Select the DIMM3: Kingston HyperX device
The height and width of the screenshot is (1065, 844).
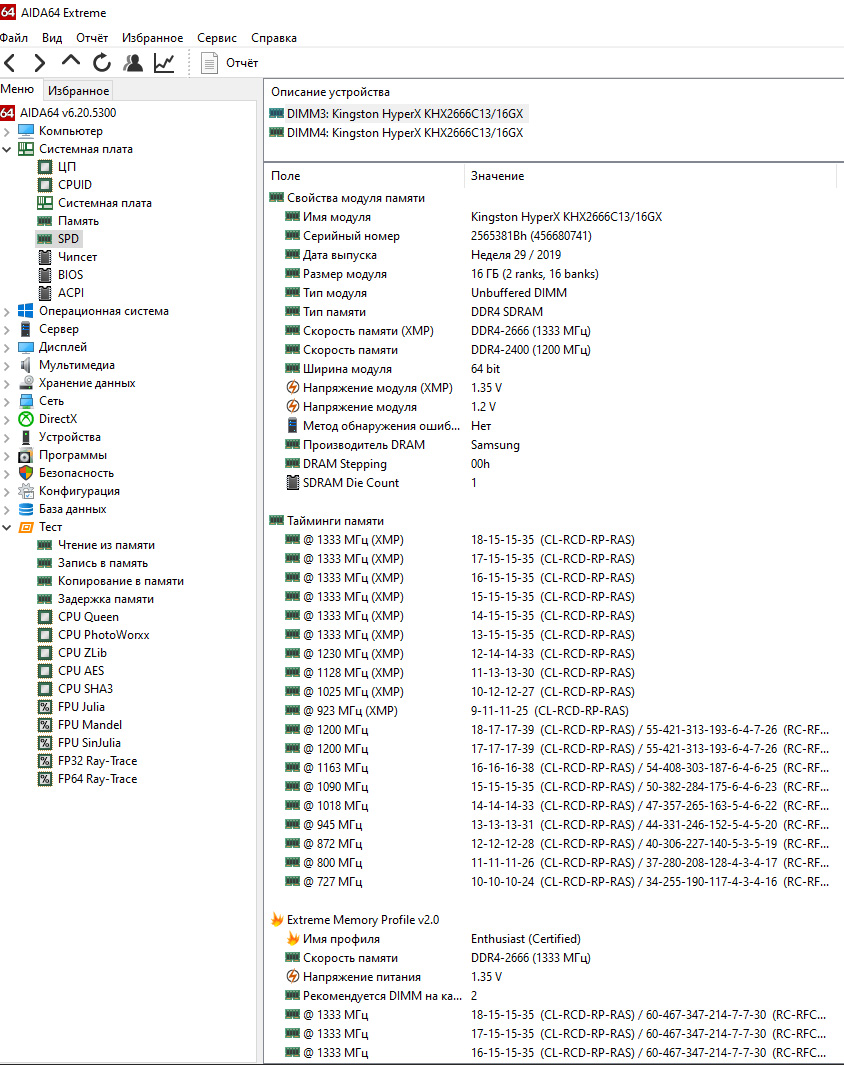pyautogui.click(x=397, y=113)
